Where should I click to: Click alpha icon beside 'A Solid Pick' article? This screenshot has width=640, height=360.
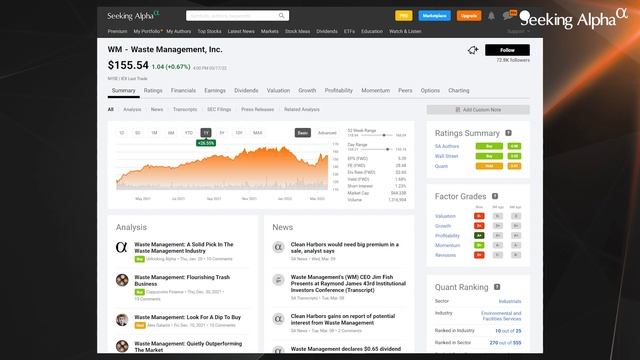[122, 247]
